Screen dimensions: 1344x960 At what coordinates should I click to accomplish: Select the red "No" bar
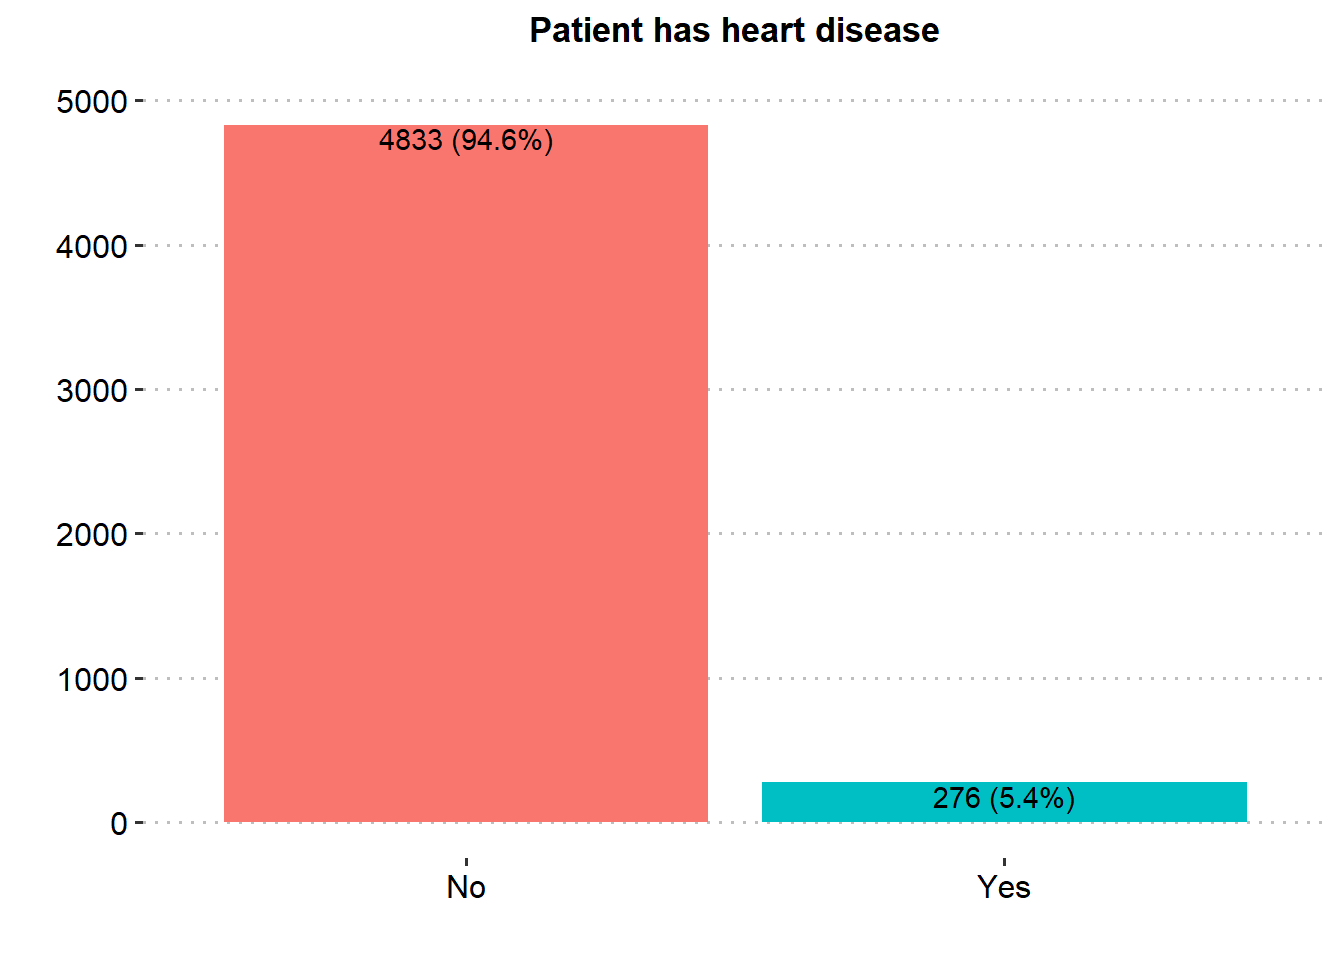466,480
